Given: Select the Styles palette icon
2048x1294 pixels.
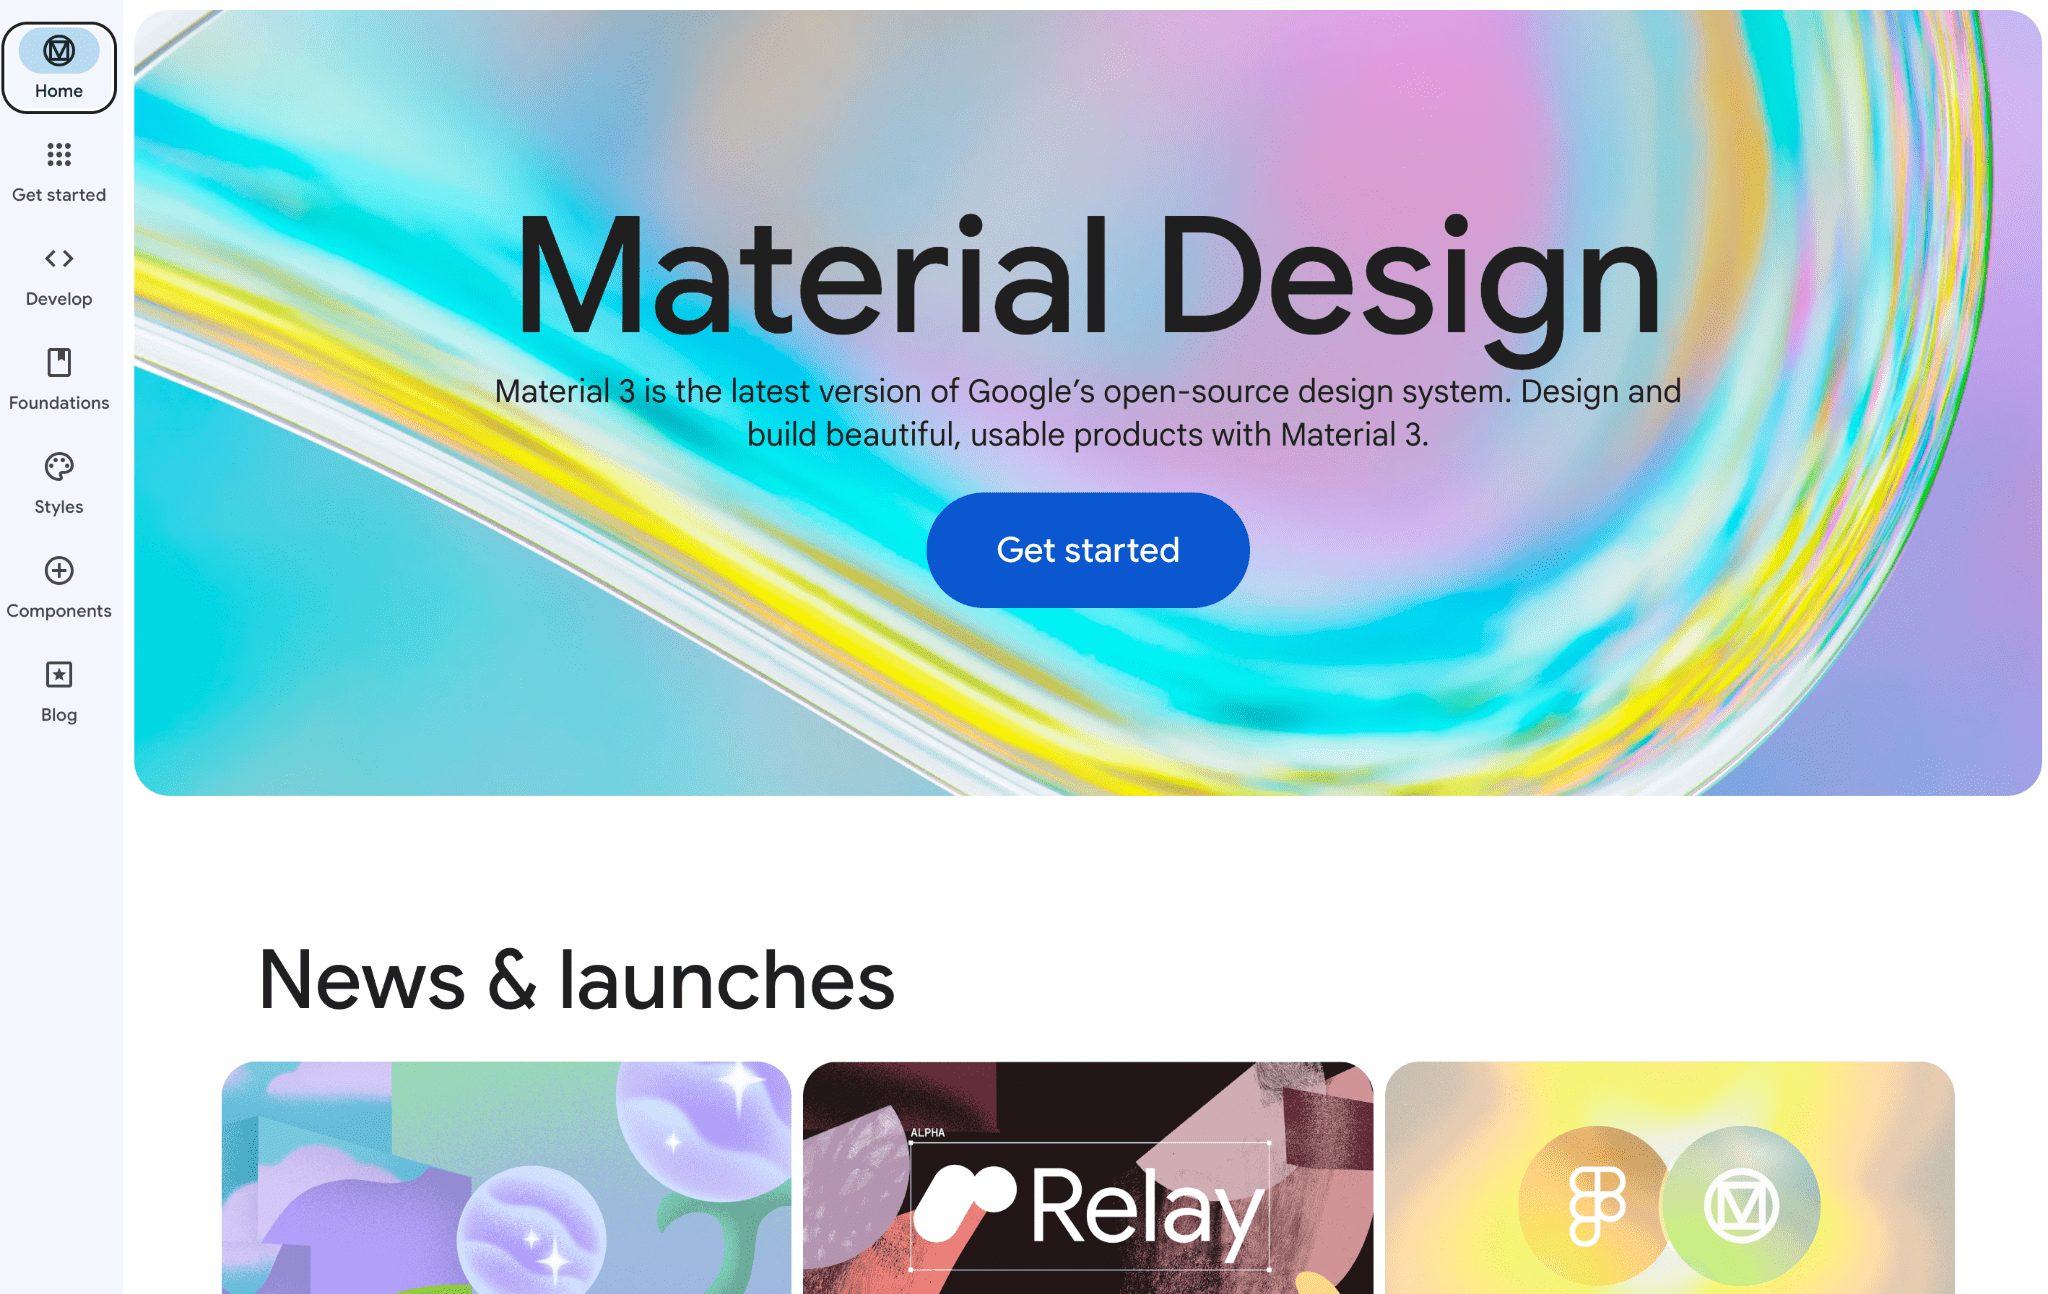Looking at the screenshot, I should (x=59, y=466).
